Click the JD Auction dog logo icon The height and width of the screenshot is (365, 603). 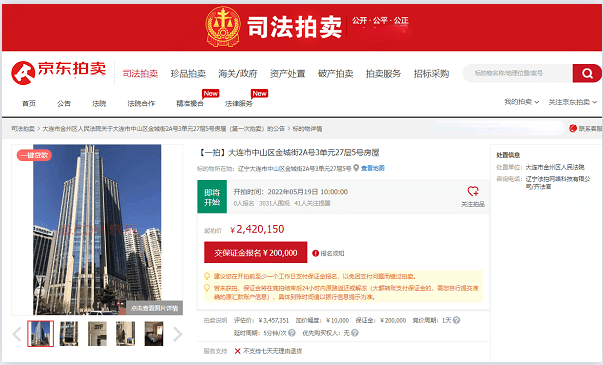pos(23,73)
